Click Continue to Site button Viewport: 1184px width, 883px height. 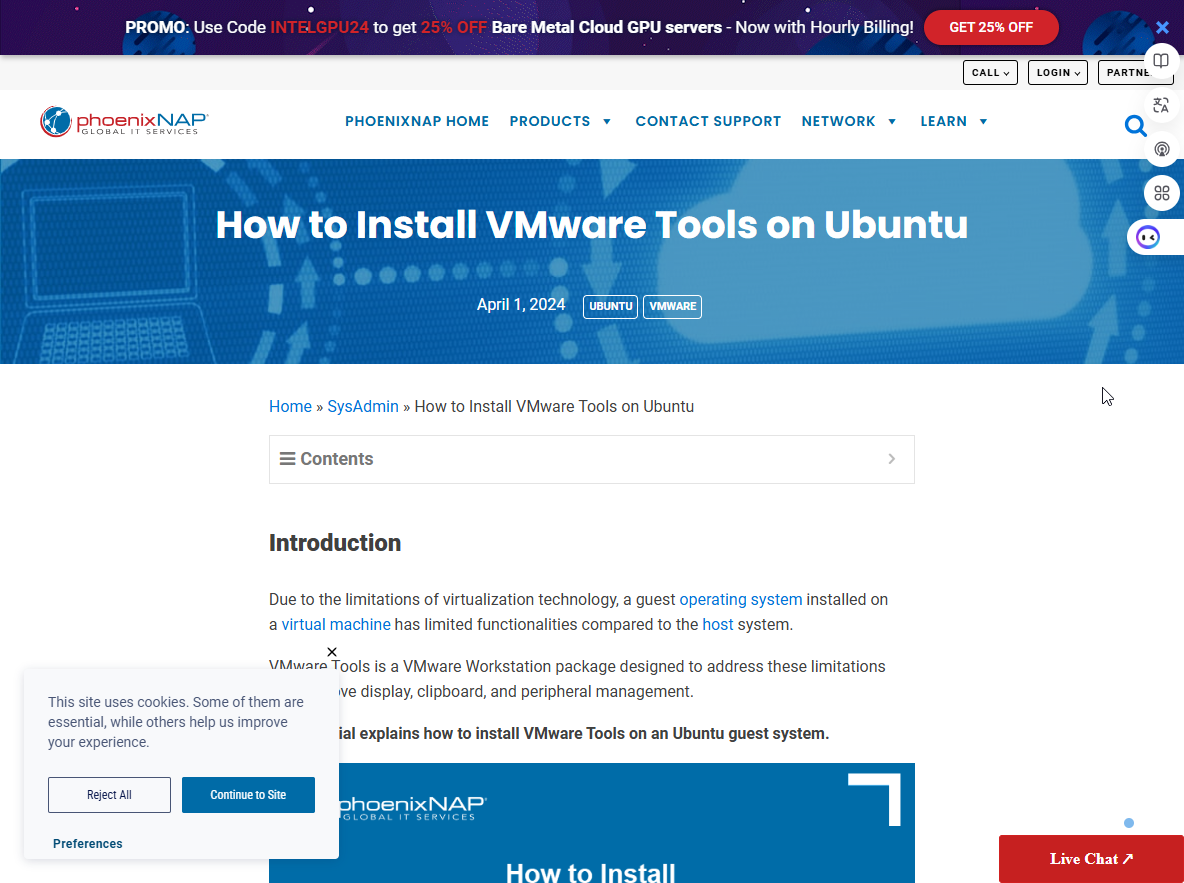pyautogui.click(x=248, y=795)
